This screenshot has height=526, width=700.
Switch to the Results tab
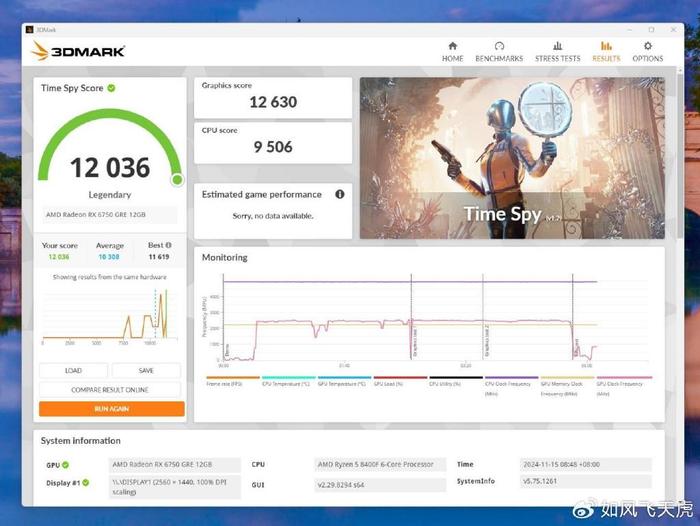[x=606, y=52]
